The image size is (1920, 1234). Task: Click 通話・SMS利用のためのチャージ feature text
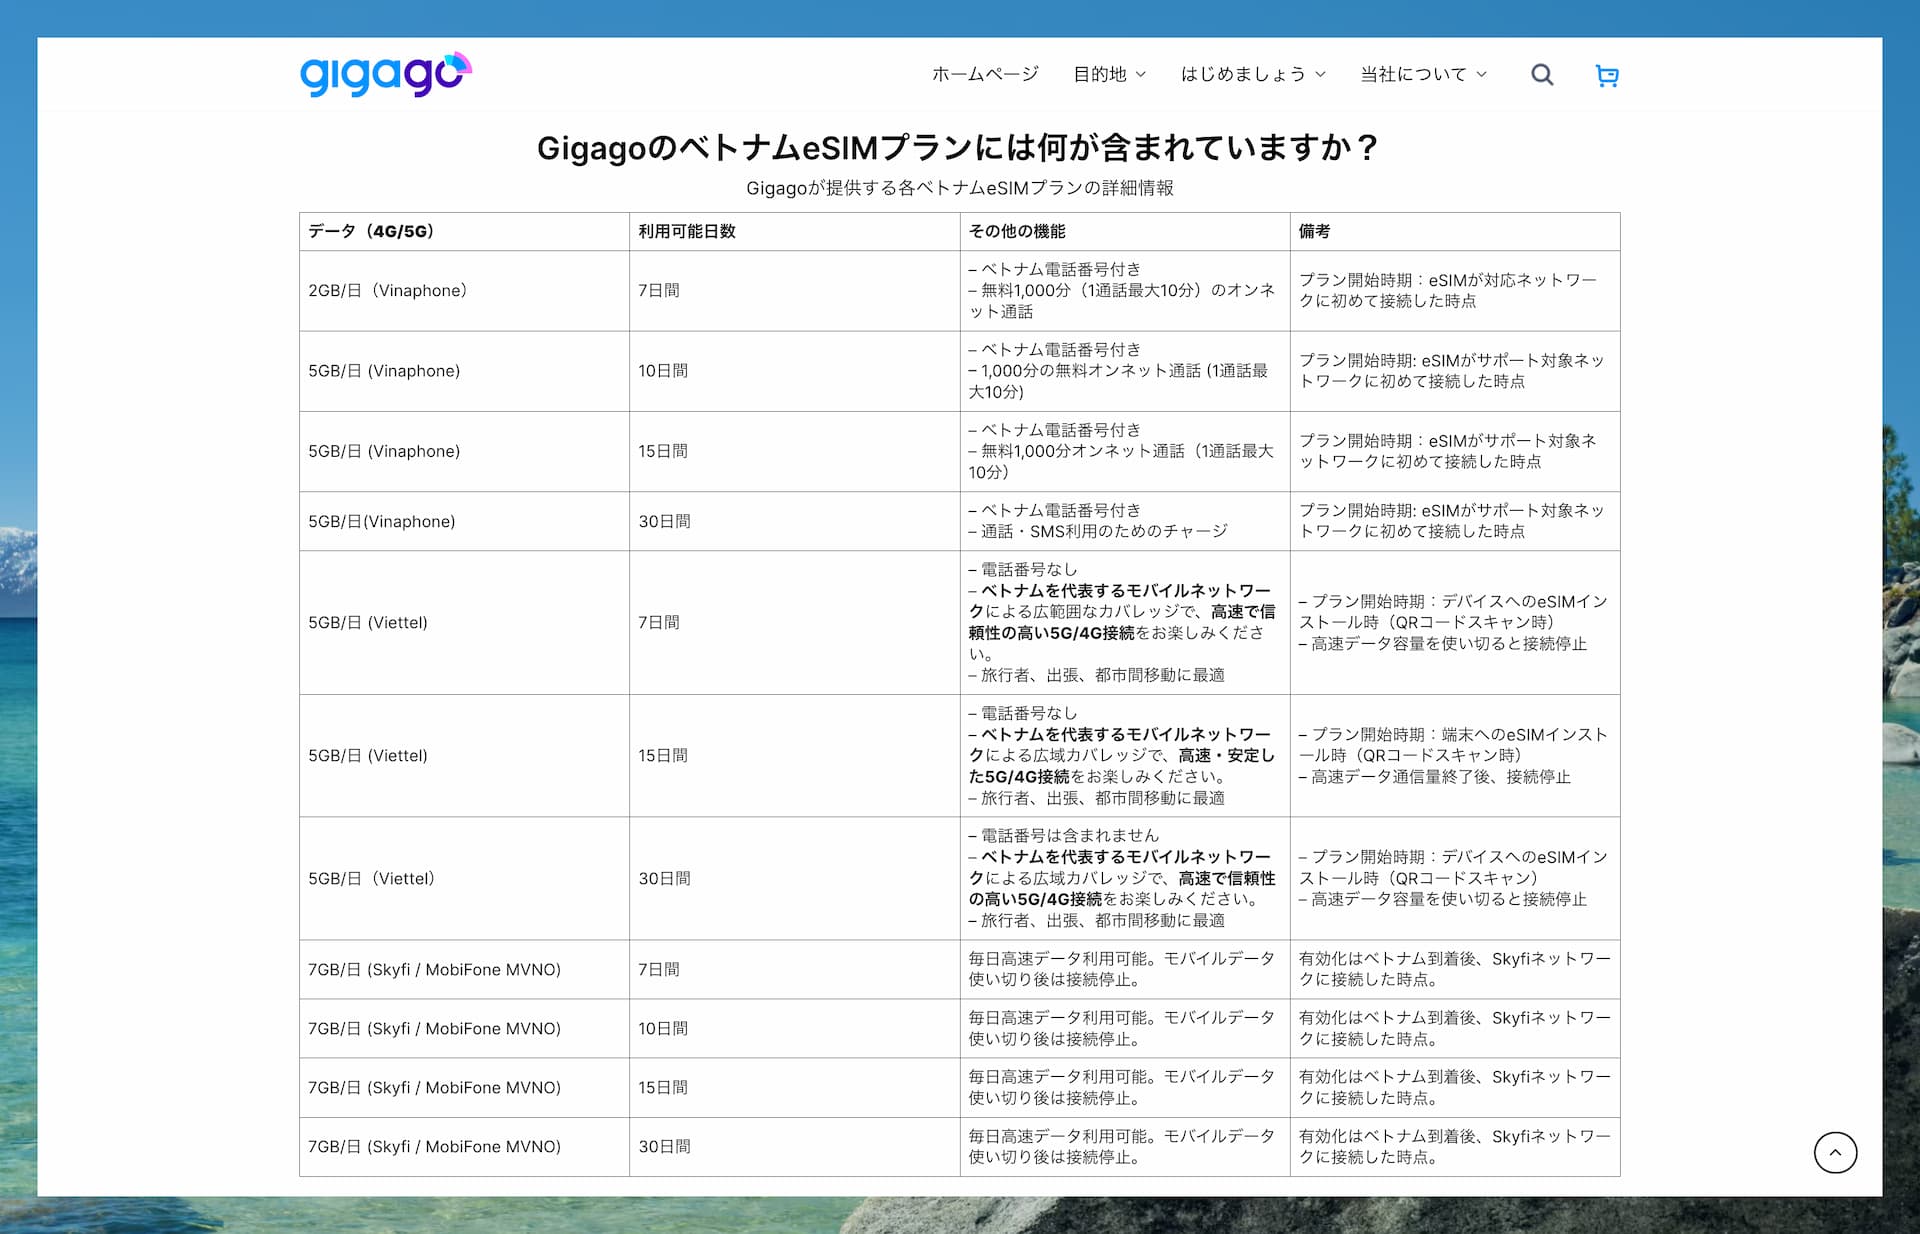[1103, 531]
